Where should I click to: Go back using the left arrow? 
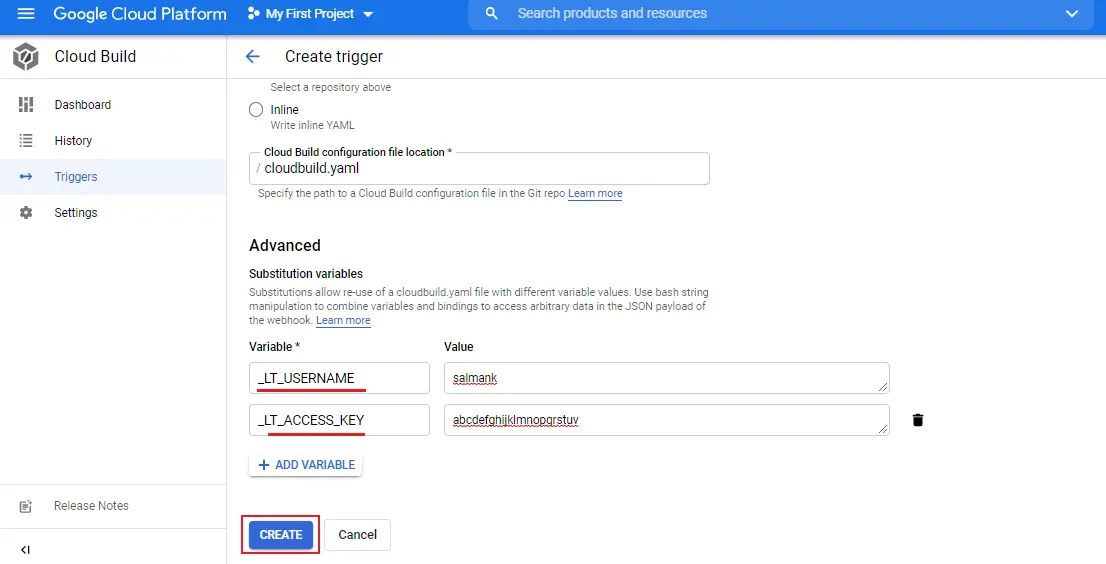(253, 56)
